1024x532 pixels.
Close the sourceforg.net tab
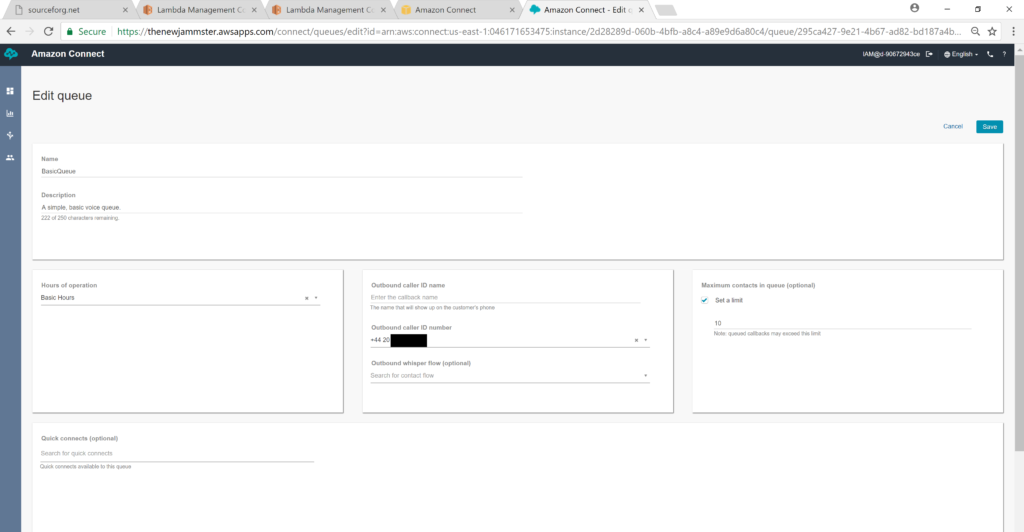point(125,10)
